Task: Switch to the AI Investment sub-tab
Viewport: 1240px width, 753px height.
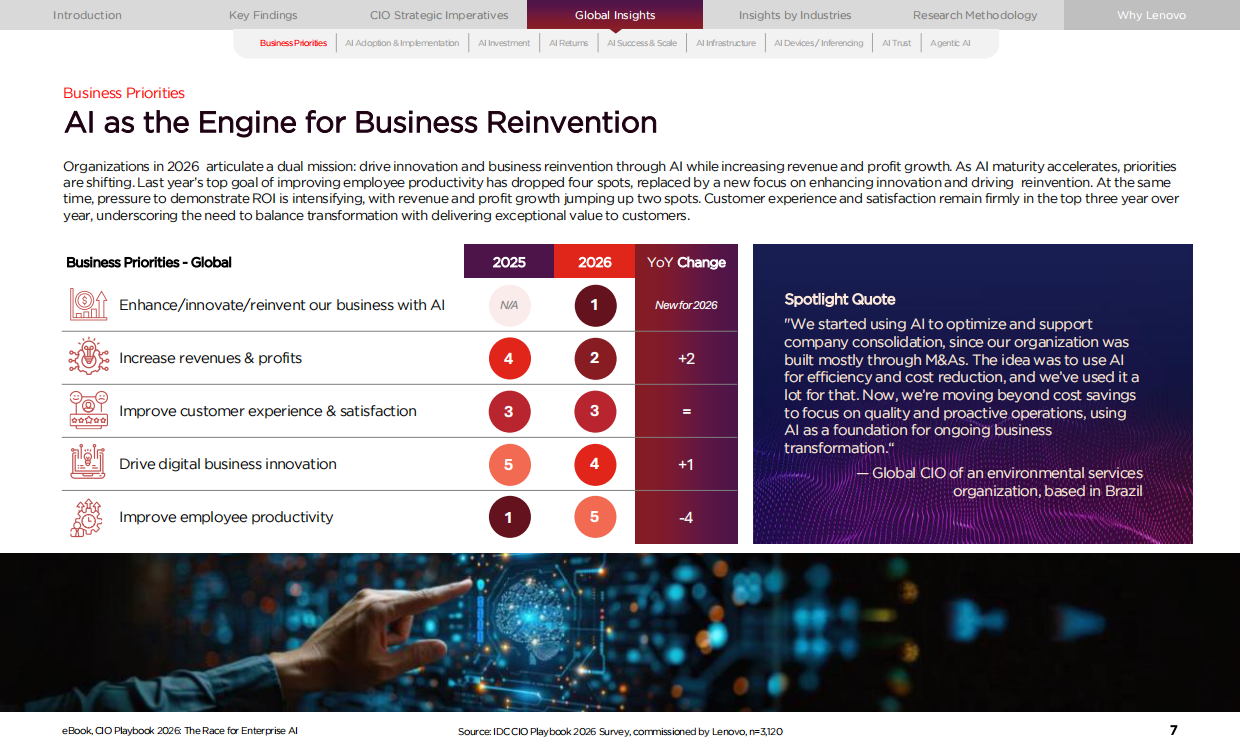Action: [505, 43]
